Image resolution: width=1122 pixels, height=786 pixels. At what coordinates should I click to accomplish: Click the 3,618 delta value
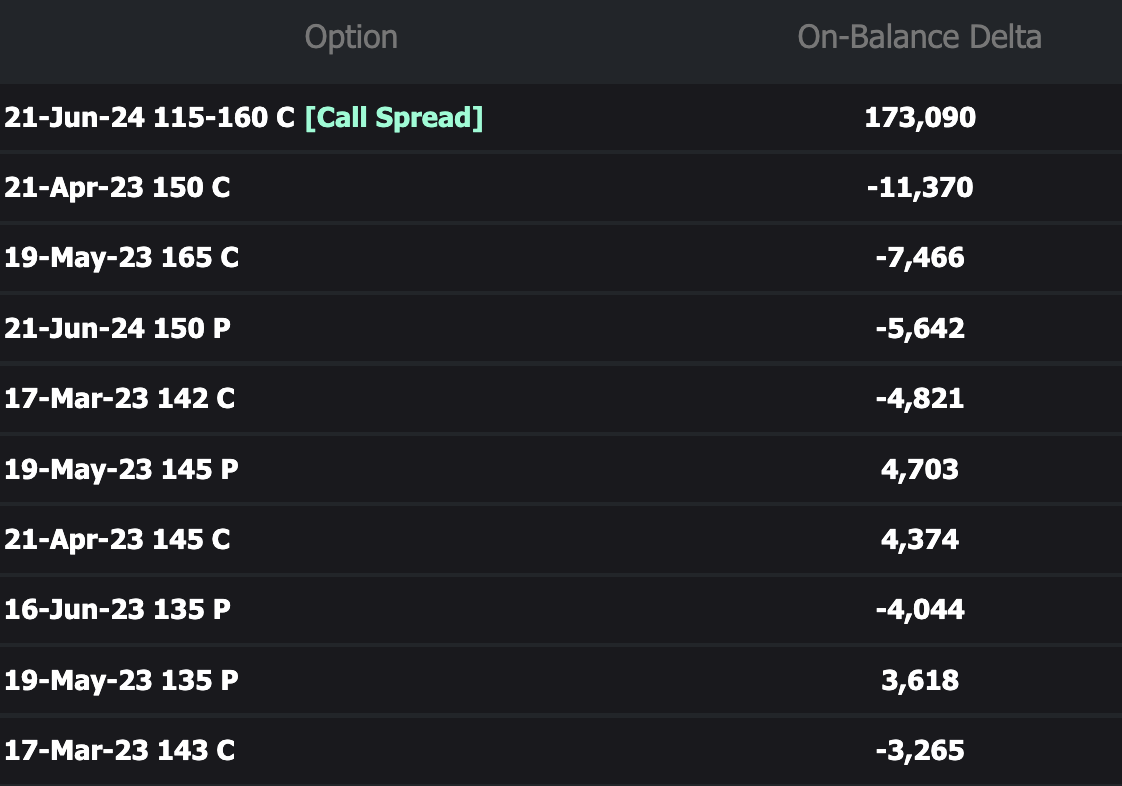919,680
